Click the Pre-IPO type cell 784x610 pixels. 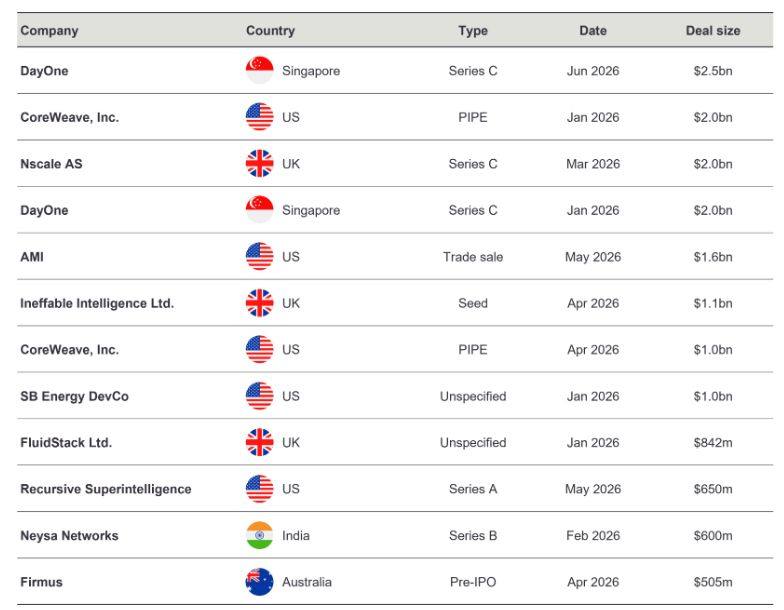(x=472, y=582)
